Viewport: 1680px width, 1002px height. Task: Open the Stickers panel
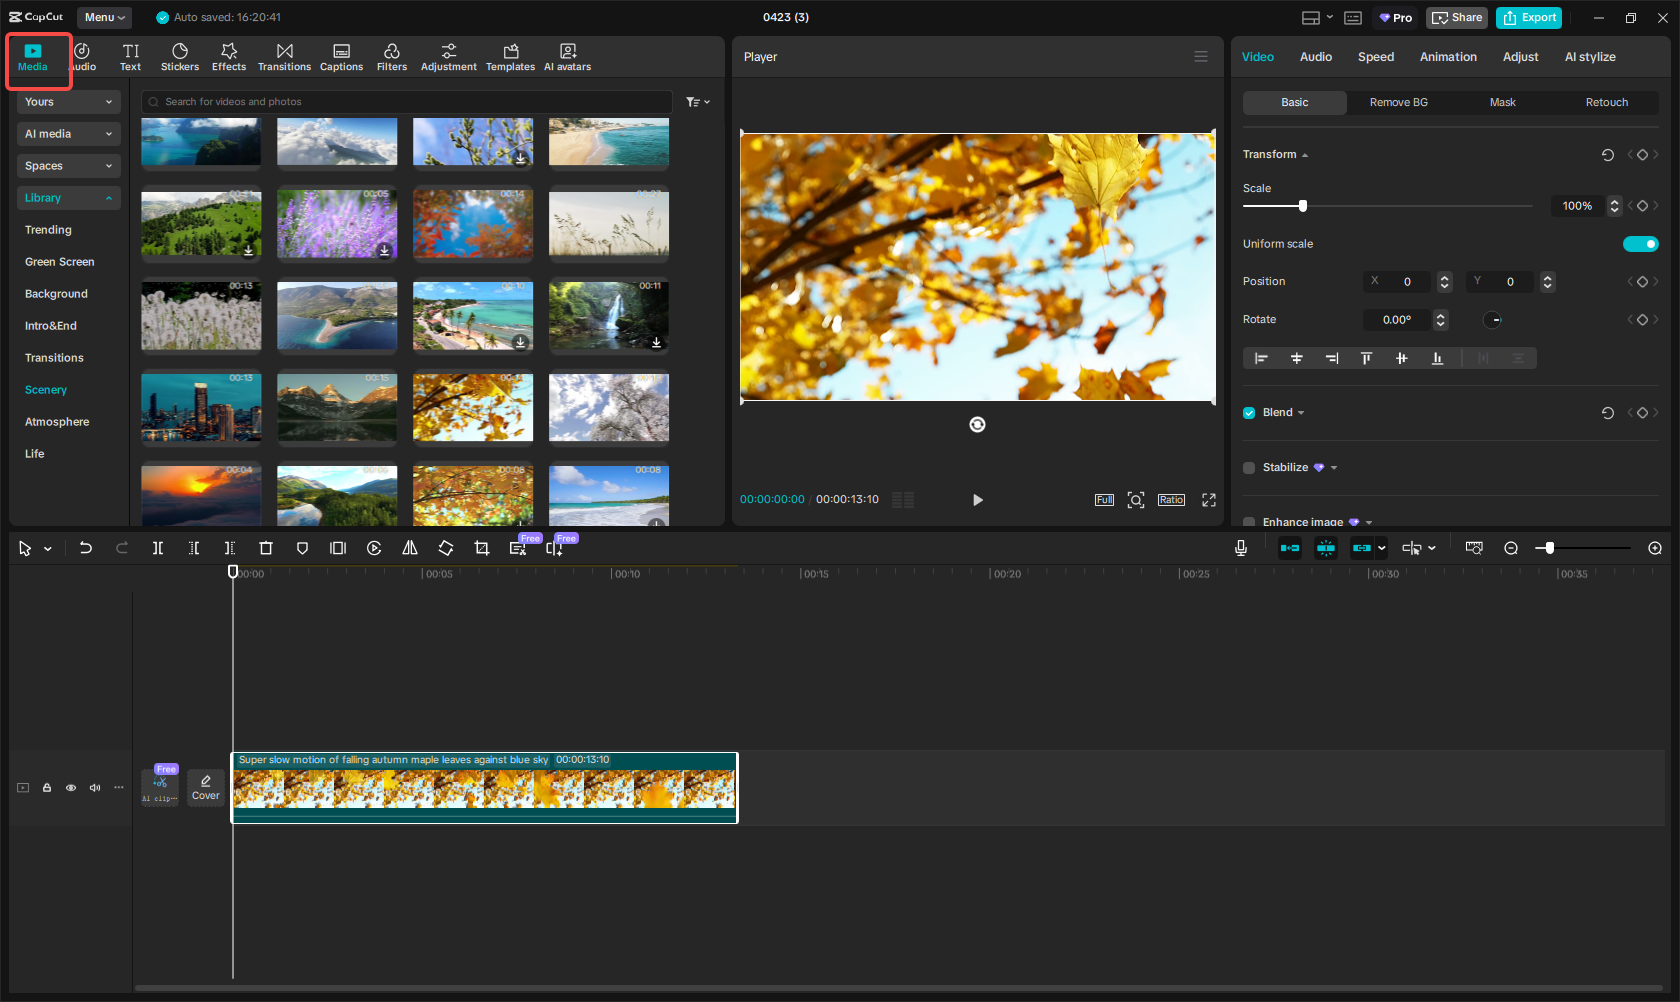point(180,56)
